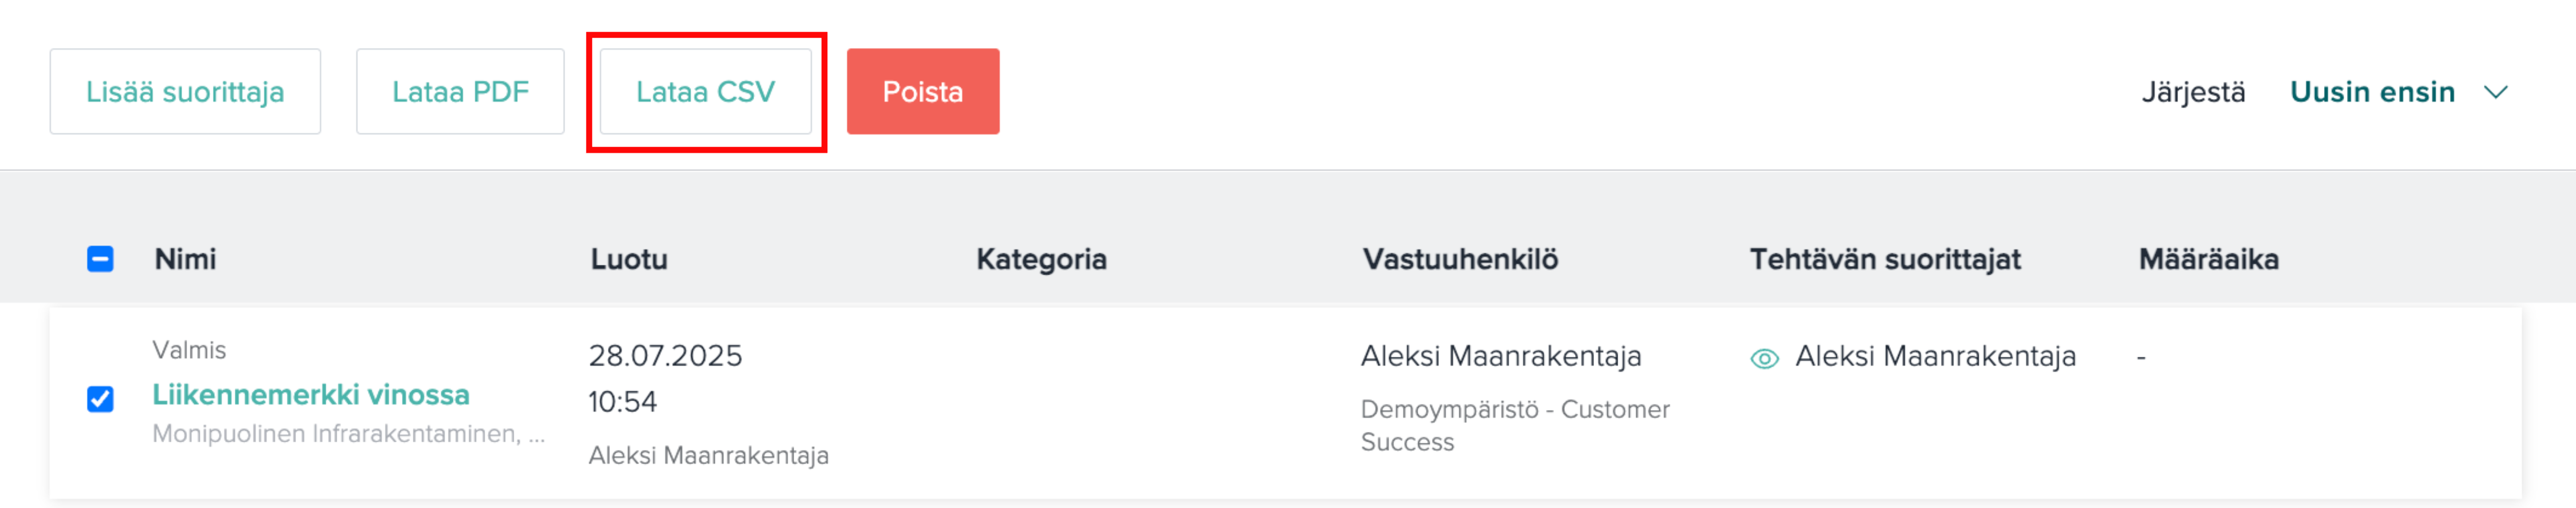Image resolution: width=2576 pixels, height=508 pixels.
Task: Select the "Tehtävän suorittajat" column header
Action: point(1884,259)
